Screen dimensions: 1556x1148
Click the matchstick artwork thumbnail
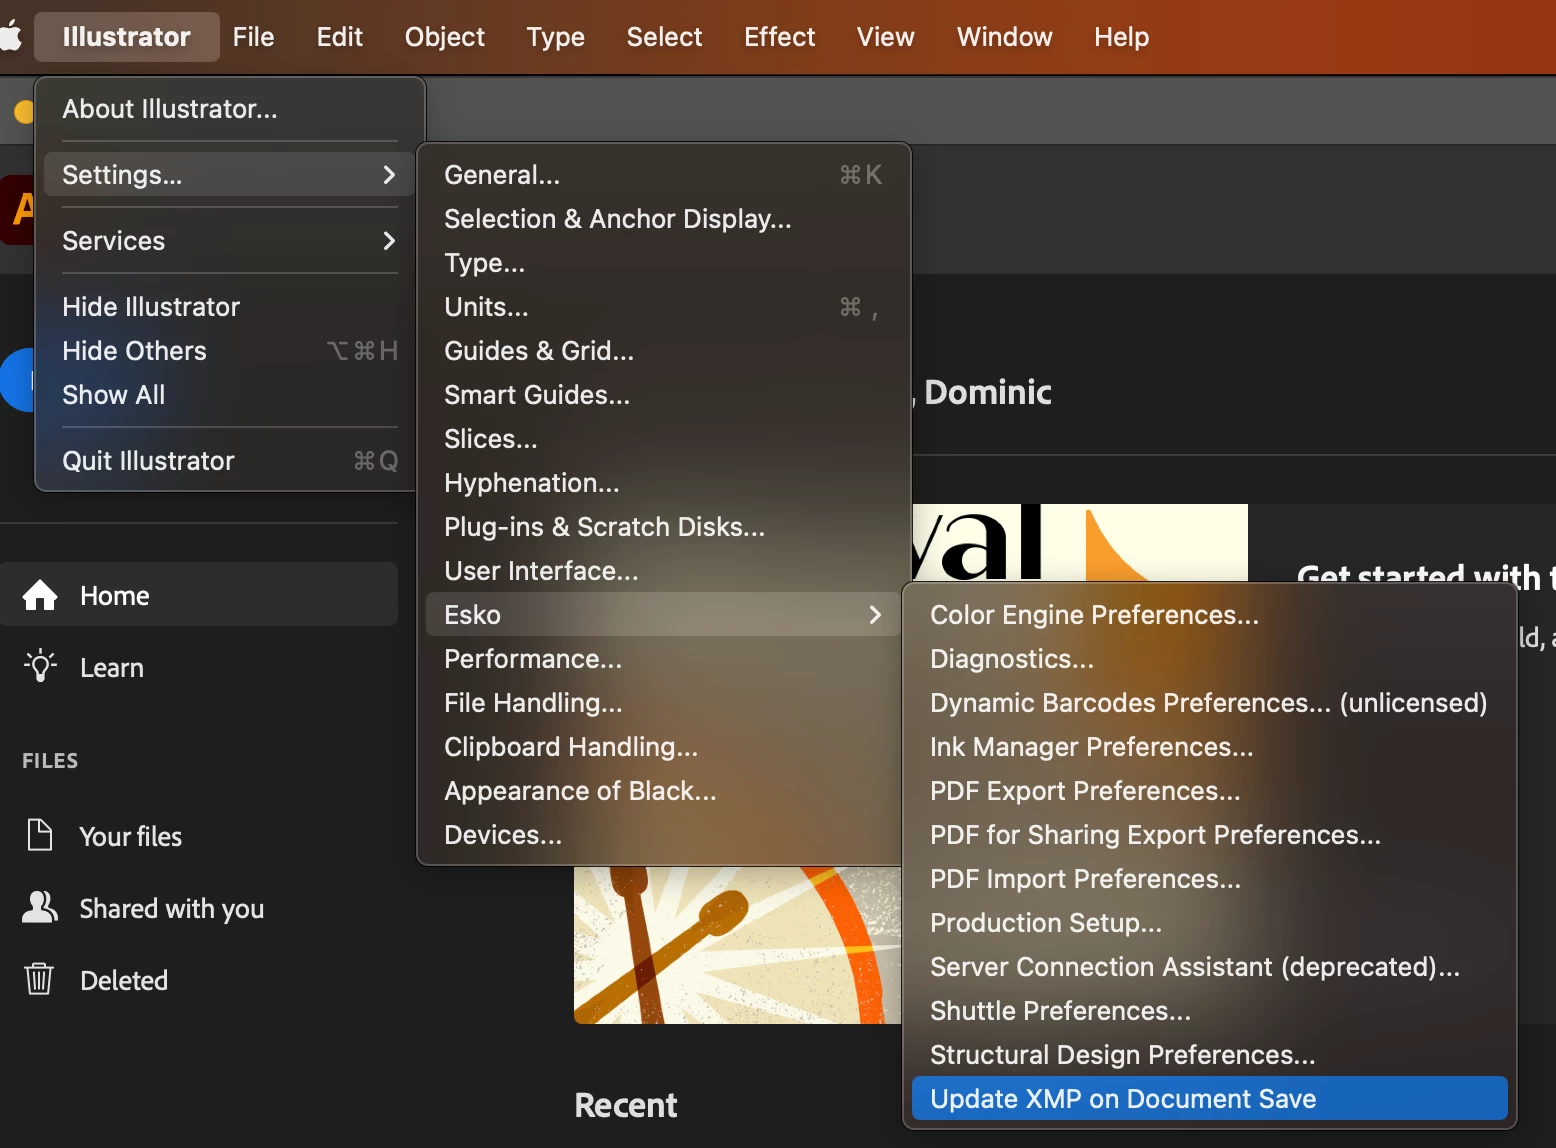coord(738,945)
